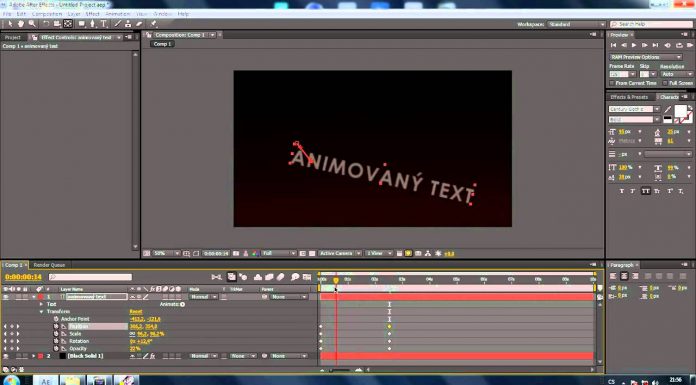Viewport: 696px width, 385px height.
Task: Switch to the Render Queue tab
Action: [x=49, y=265]
